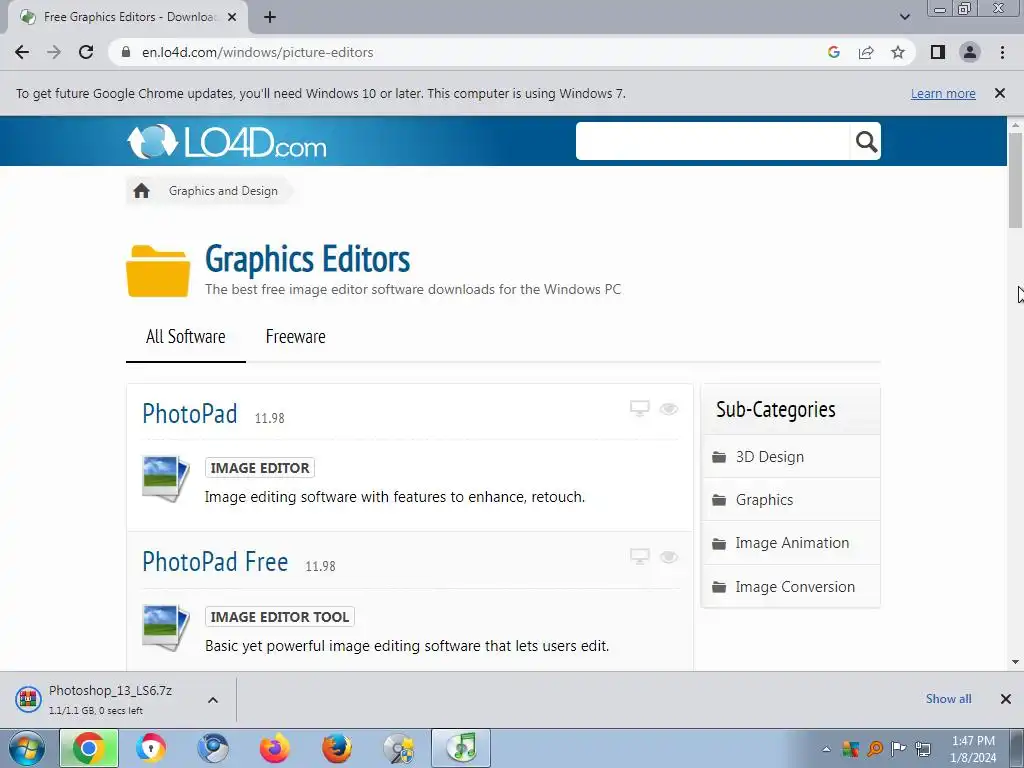Viewport: 1024px width, 768px height.
Task: Click the browser forward arrow
Action: [x=54, y=52]
